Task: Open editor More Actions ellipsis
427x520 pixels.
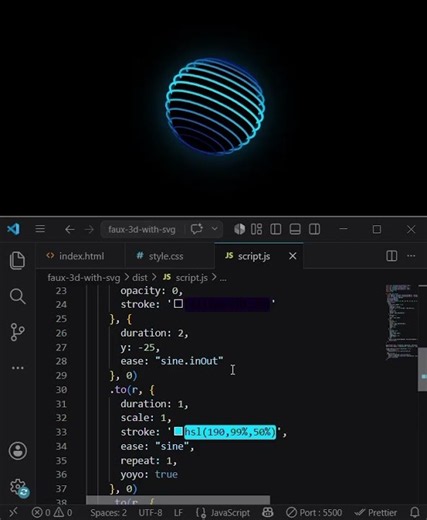Action: pyautogui.click(x=411, y=256)
